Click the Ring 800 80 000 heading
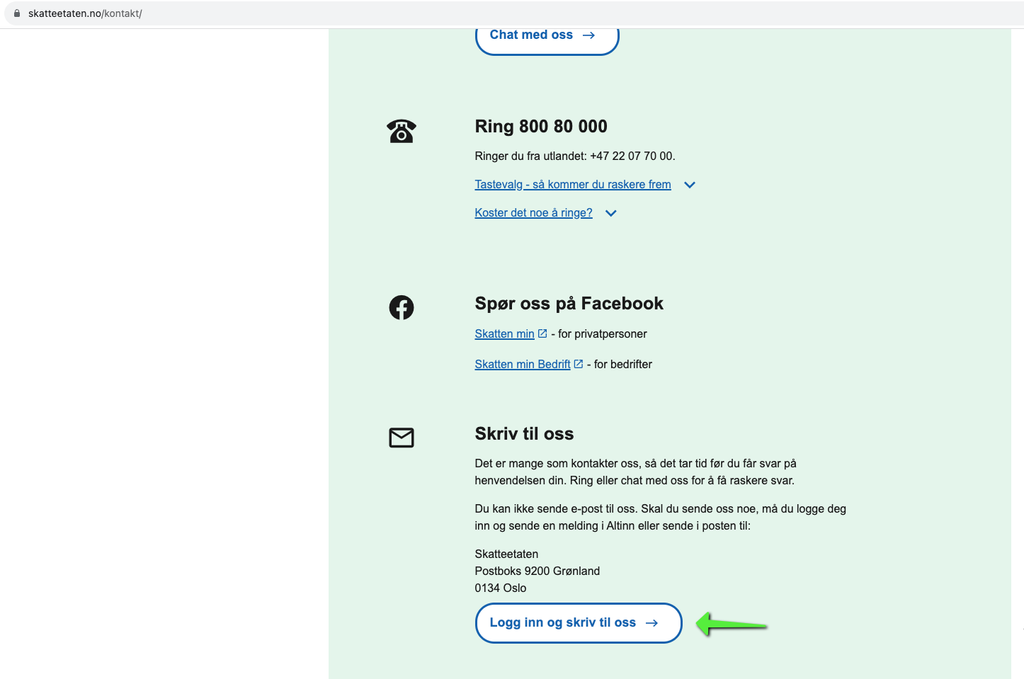 (541, 127)
